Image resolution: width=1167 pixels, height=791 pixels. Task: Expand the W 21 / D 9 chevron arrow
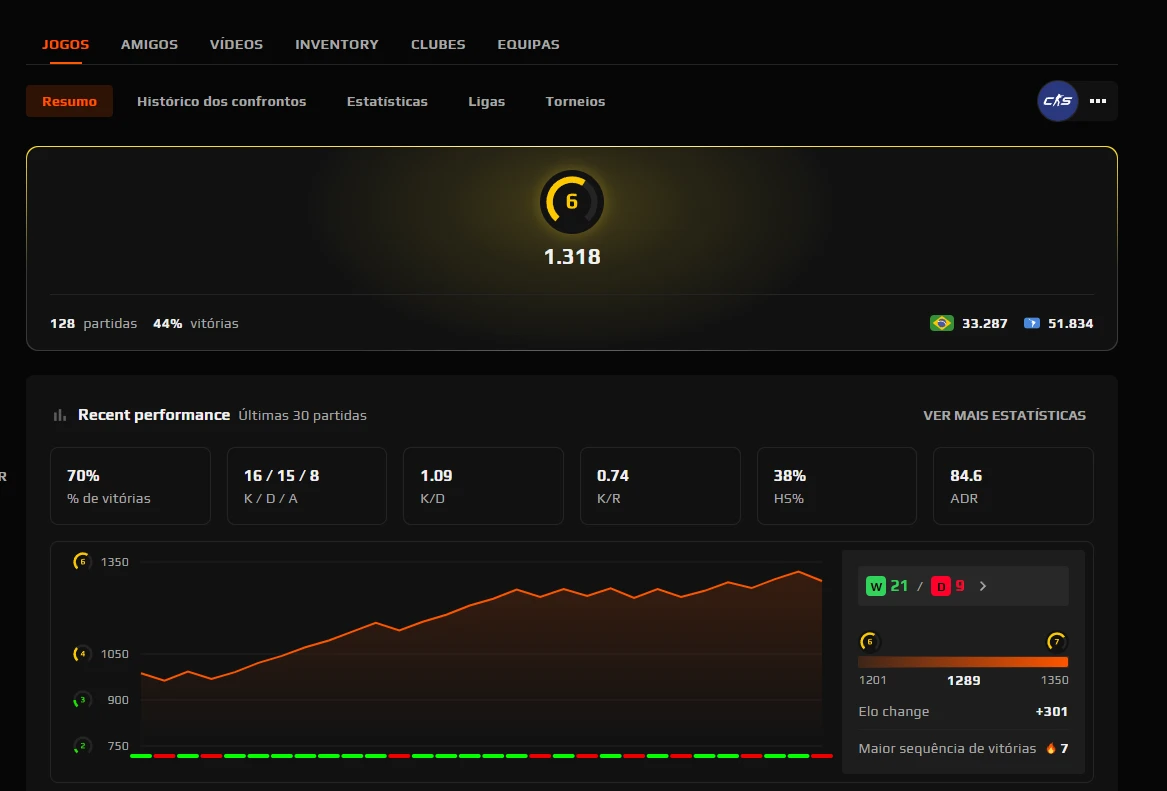point(983,586)
